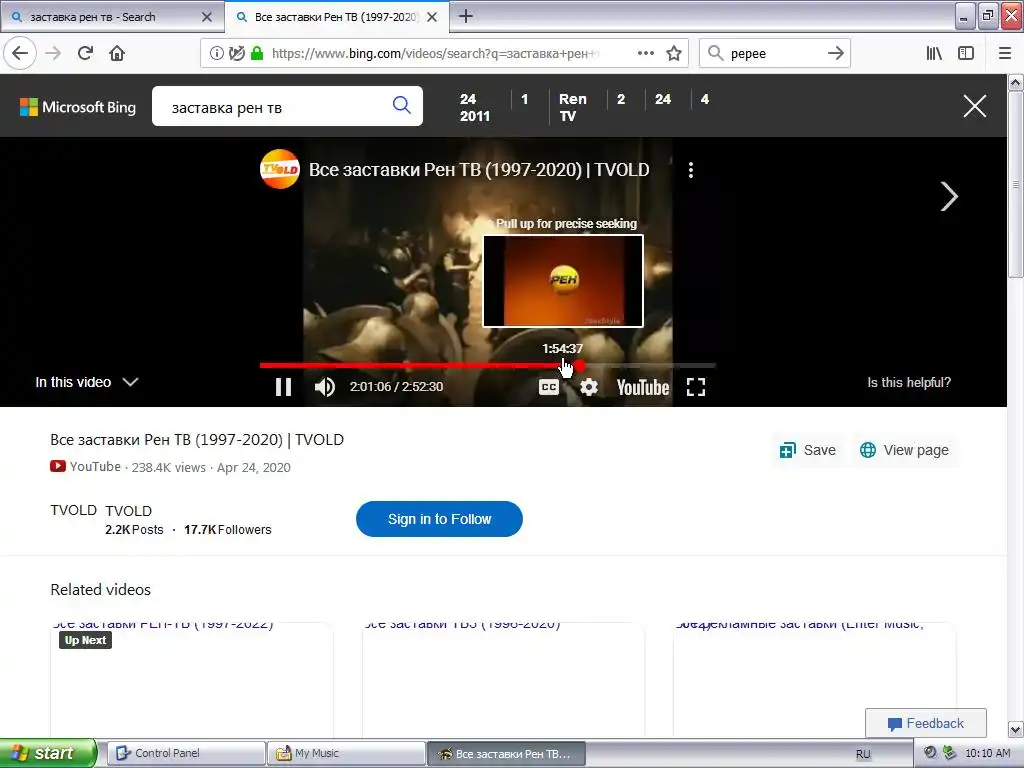Switch to Control Panel taskbar window
The image size is (1024, 768).
pos(186,753)
